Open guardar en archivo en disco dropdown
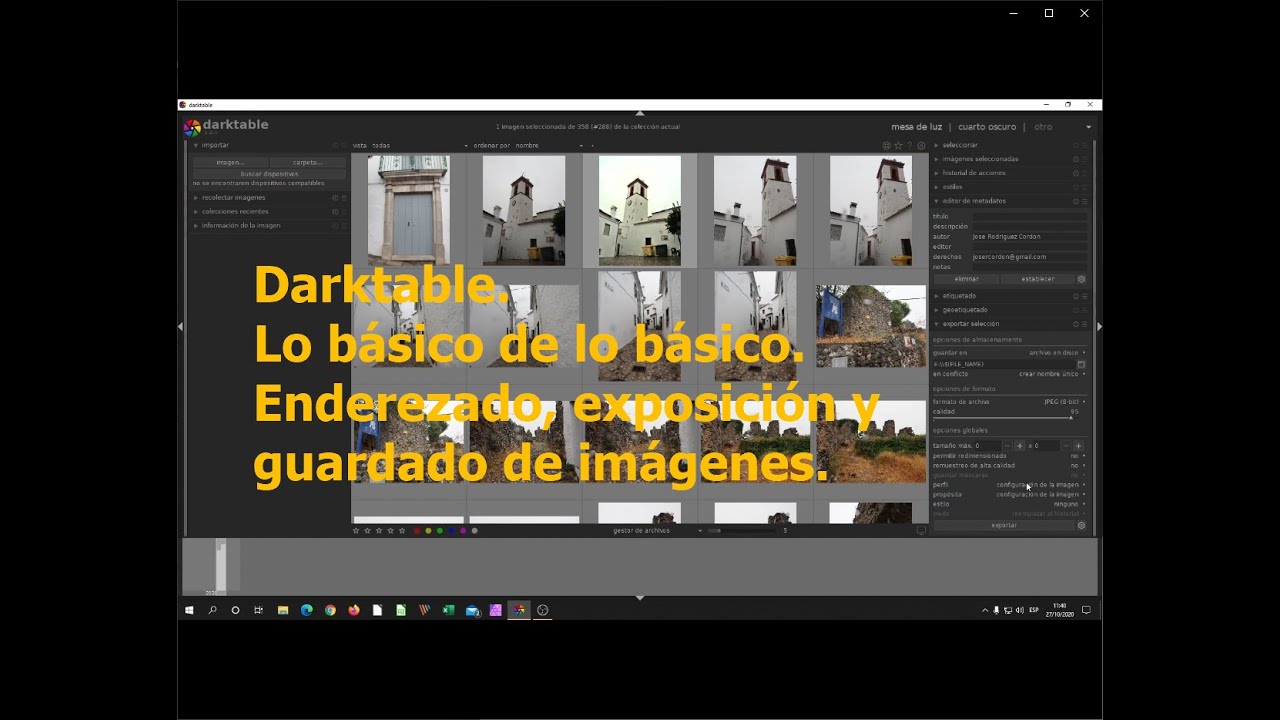 (1008, 353)
